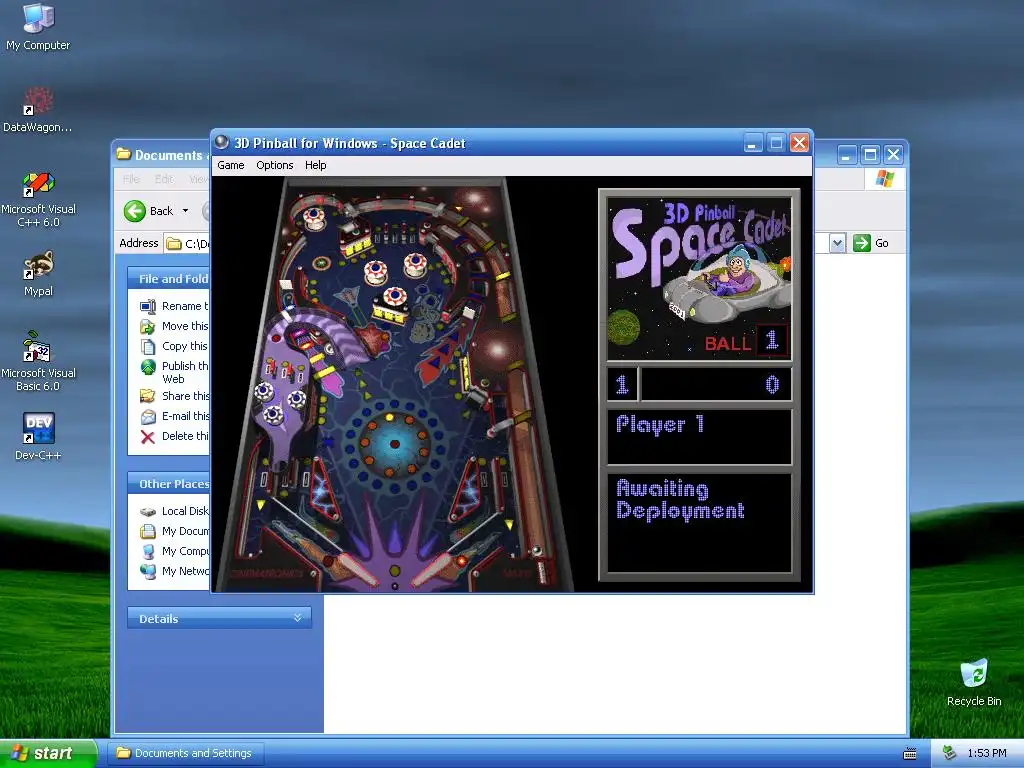Viewport: 1024px width, 768px height.
Task: Click the Move this folder task icon
Action: tap(148, 327)
